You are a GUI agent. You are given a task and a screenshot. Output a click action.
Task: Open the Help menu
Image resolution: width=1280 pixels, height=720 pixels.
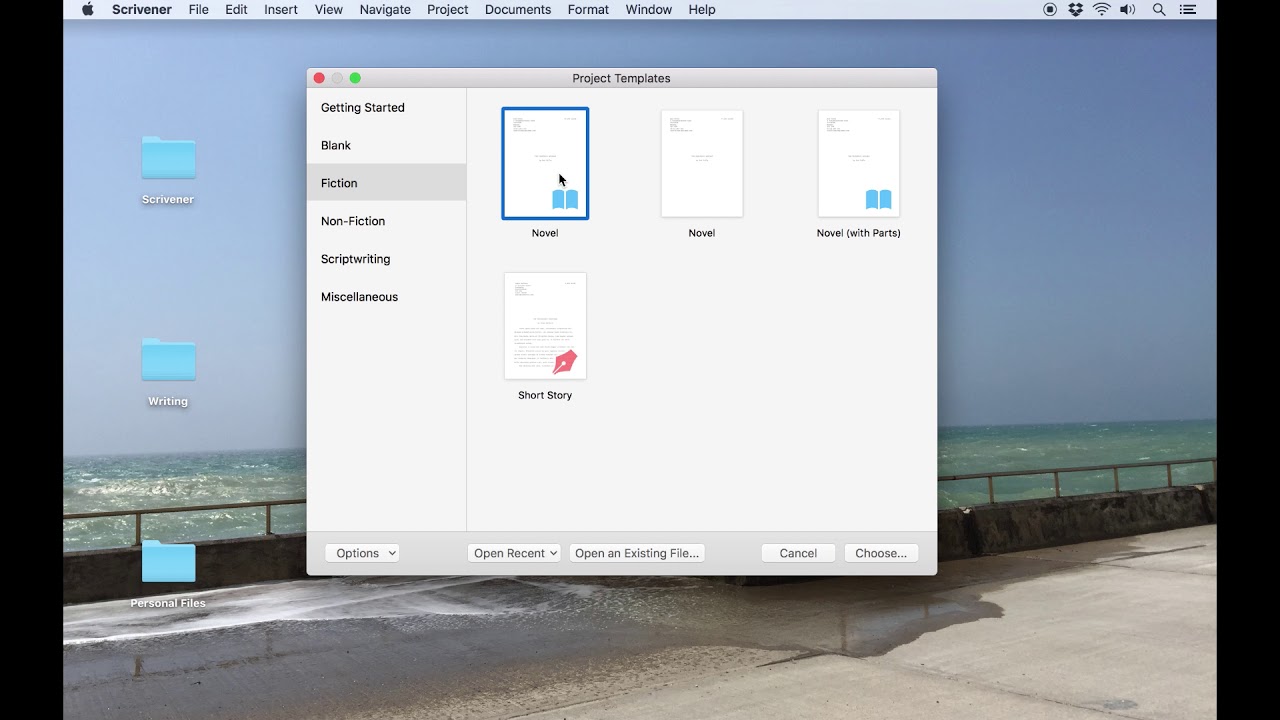tap(702, 9)
